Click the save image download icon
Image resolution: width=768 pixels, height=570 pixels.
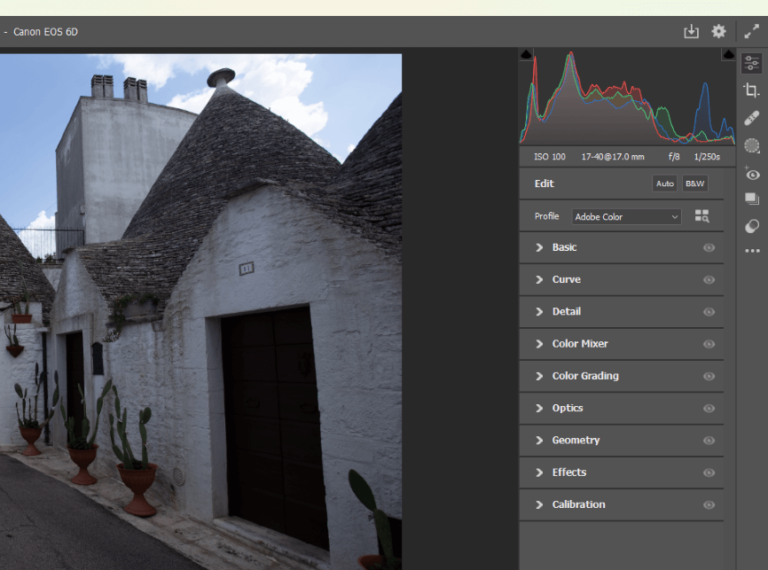(691, 32)
